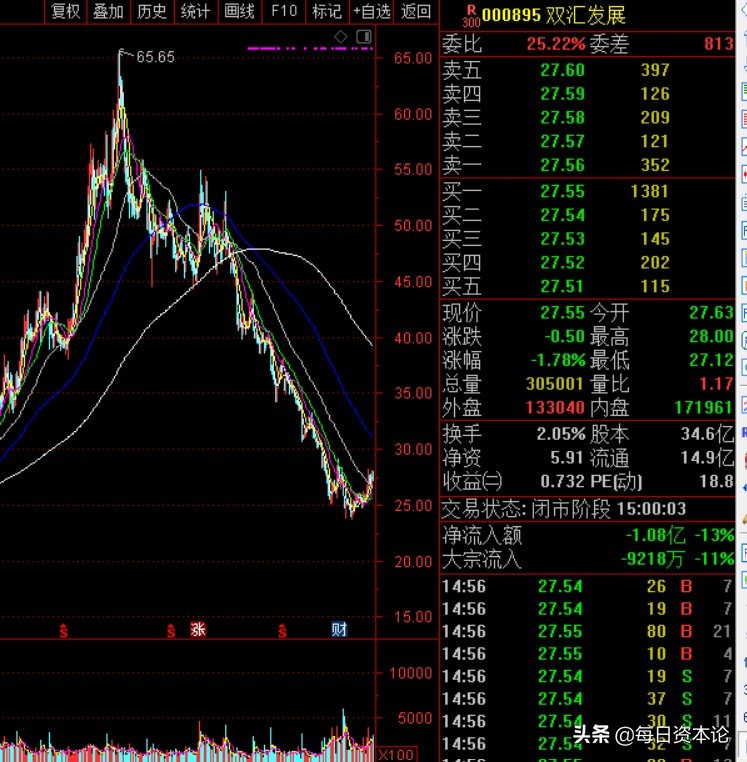Select stock title 000895 双汇发展
The height and width of the screenshot is (762, 747).
553,16
